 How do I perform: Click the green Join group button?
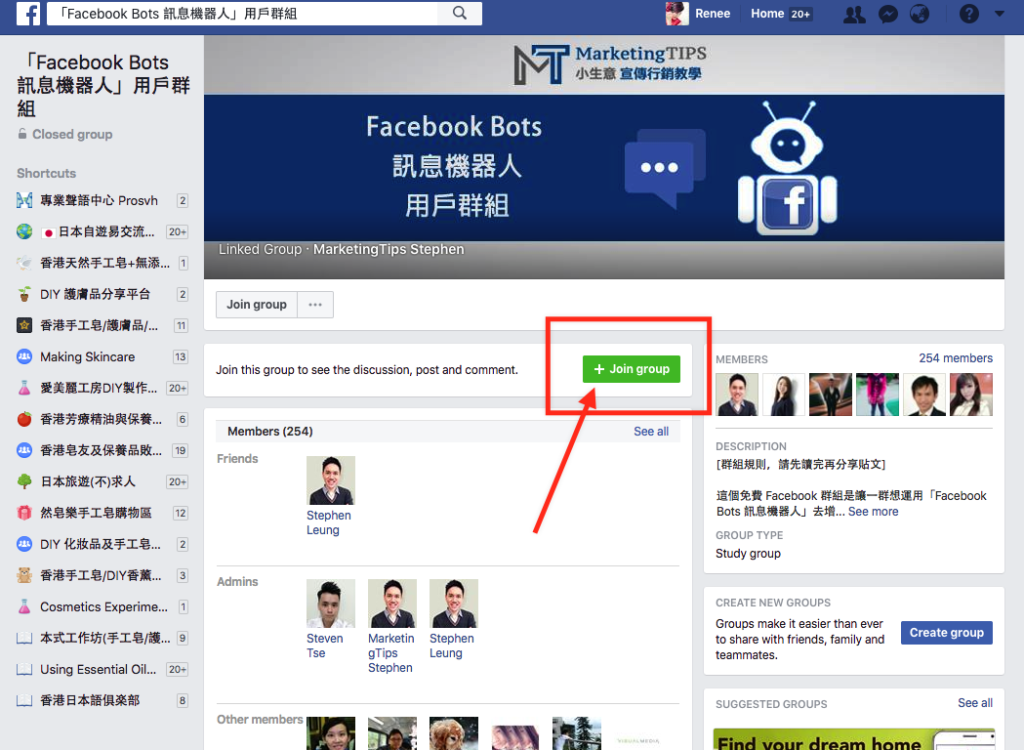(632, 369)
